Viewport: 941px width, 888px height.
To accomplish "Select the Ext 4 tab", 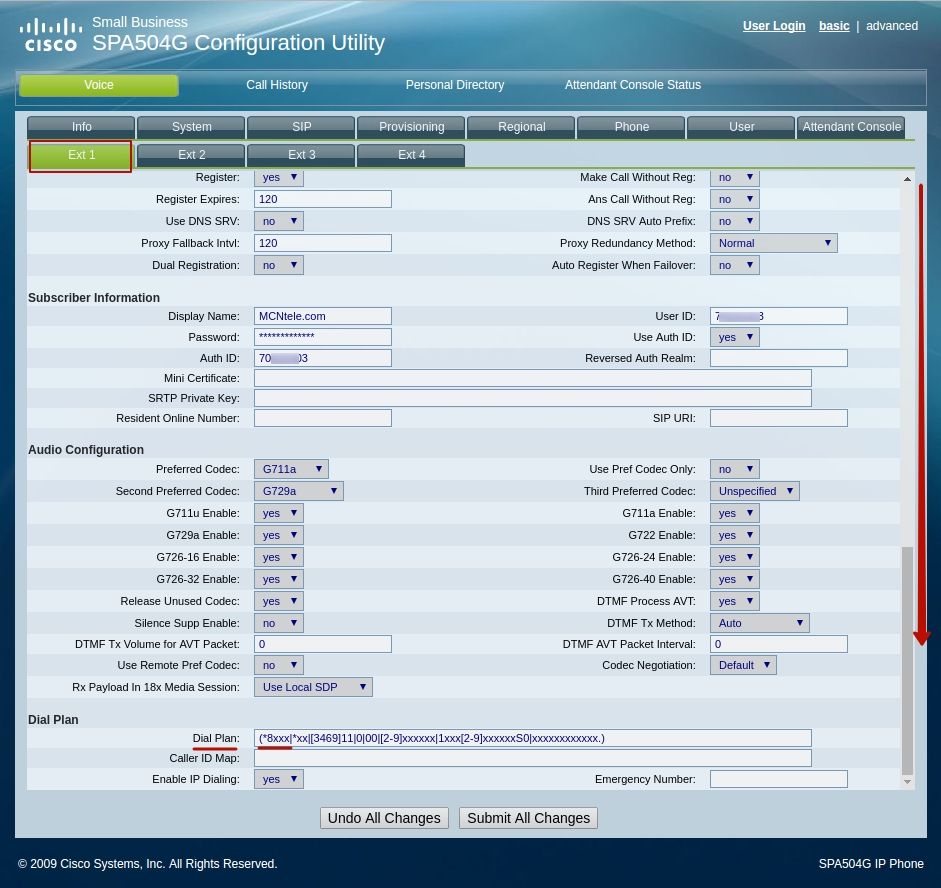I will pyautogui.click(x=412, y=155).
